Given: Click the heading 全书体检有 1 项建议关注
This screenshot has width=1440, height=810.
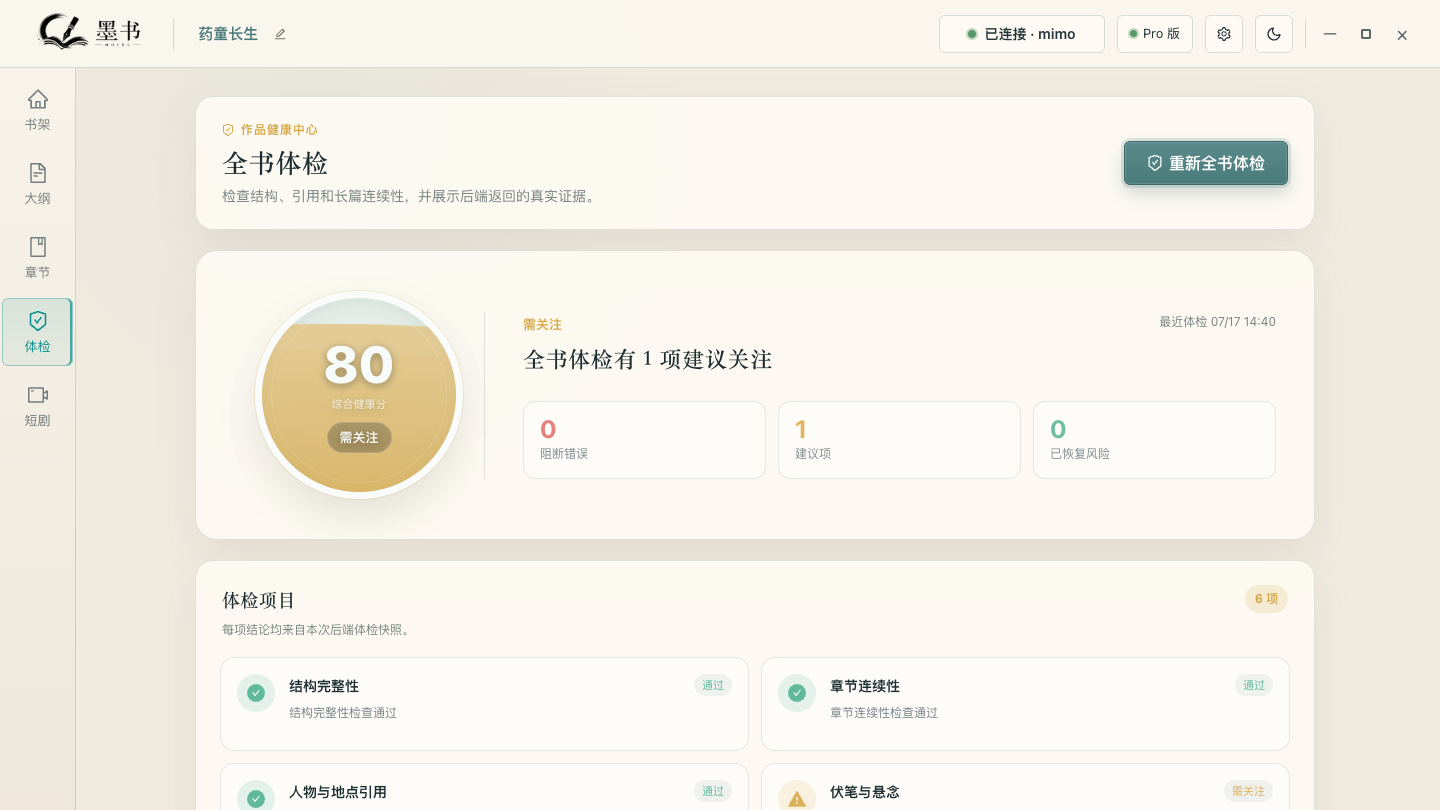Looking at the screenshot, I should [648, 360].
